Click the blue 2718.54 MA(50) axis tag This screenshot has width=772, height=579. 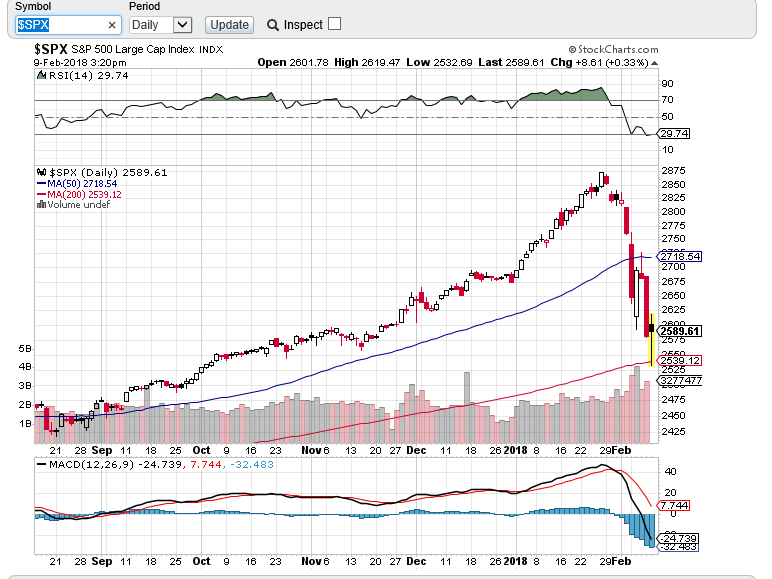point(679,257)
